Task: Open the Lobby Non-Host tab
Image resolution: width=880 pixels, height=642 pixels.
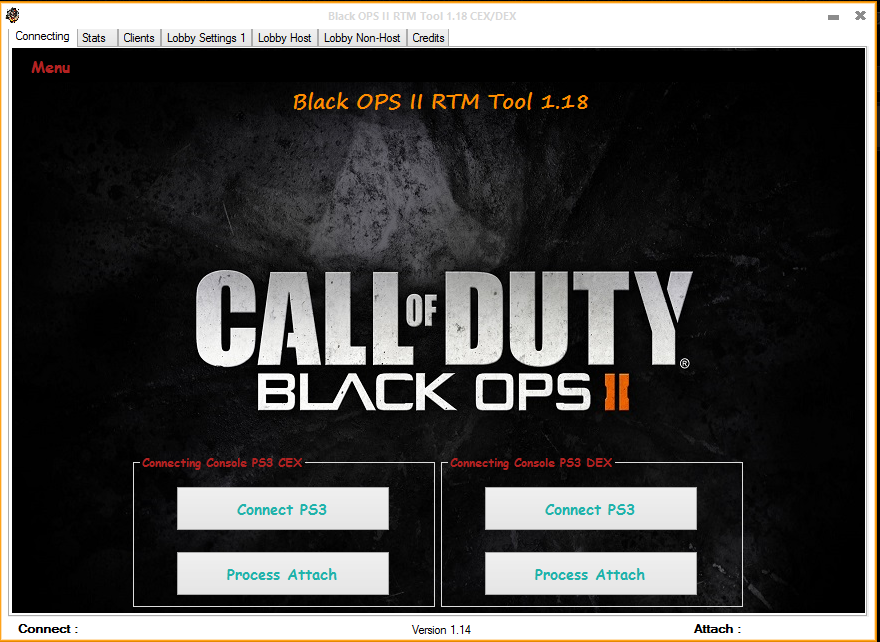Action: pyautogui.click(x=362, y=38)
